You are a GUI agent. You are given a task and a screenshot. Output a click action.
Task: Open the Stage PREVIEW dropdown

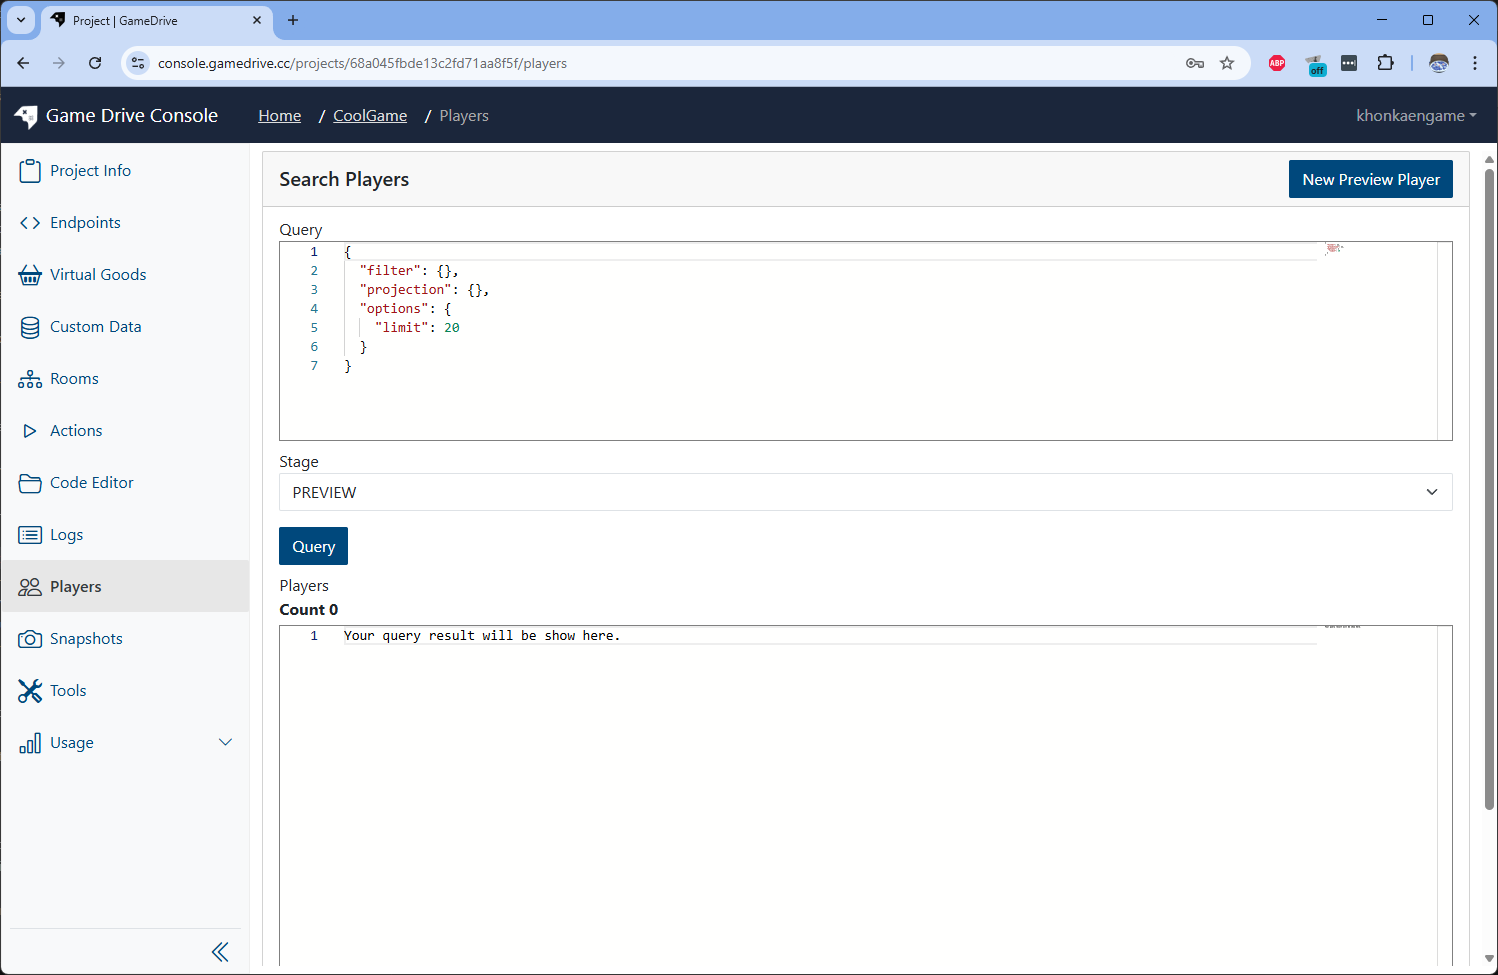[x=865, y=492]
